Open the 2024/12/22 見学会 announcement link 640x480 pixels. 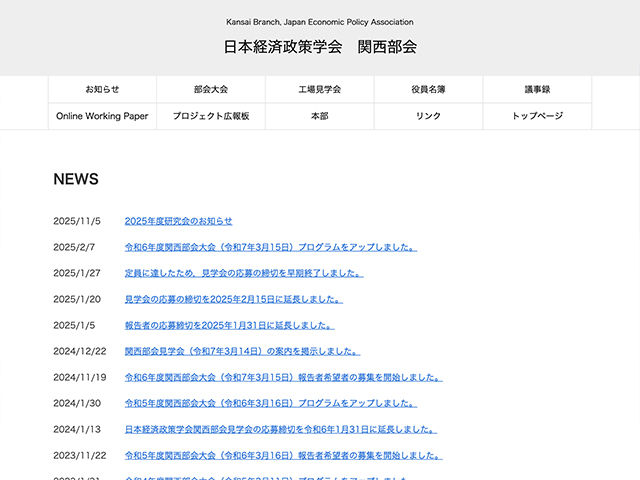242,351
